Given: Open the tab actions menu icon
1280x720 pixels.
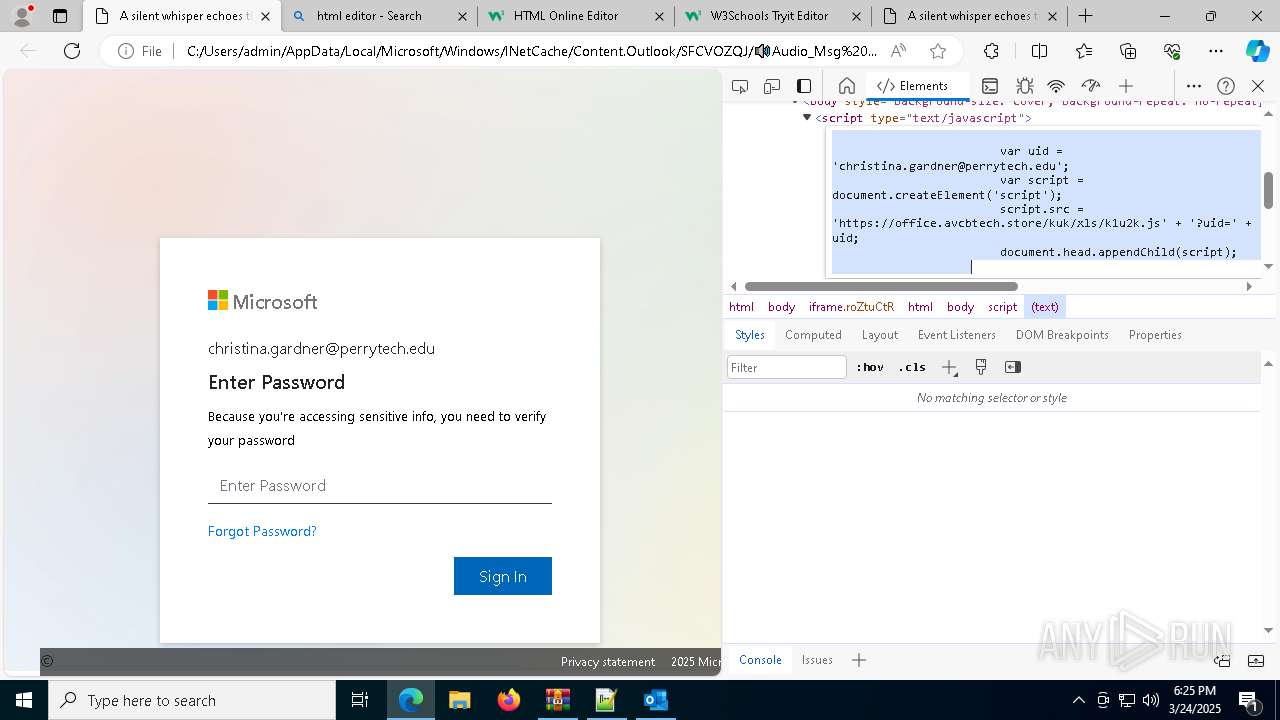Looking at the screenshot, I should (x=60, y=16).
